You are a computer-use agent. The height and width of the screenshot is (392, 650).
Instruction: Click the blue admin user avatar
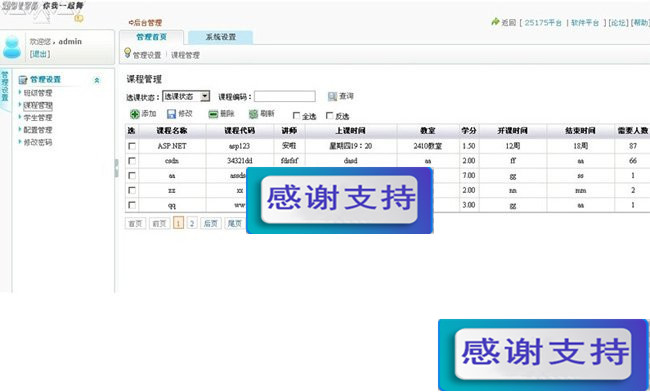coord(12,47)
